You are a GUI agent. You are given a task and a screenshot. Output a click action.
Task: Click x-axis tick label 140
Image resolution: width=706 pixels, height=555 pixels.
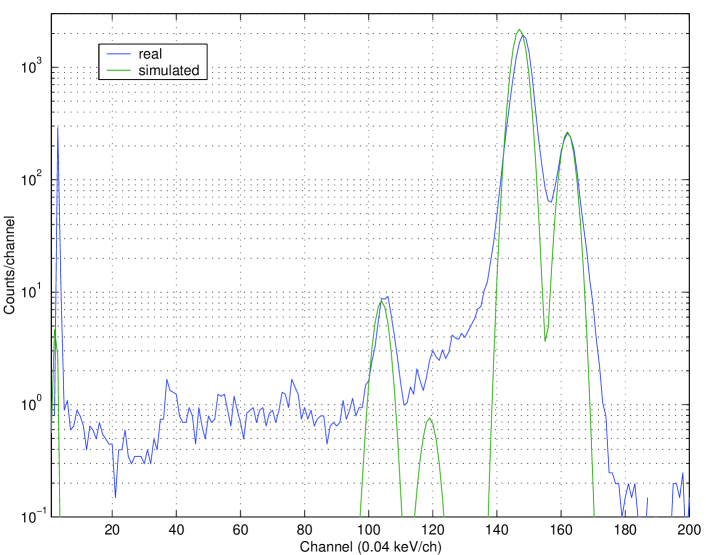[x=497, y=529]
